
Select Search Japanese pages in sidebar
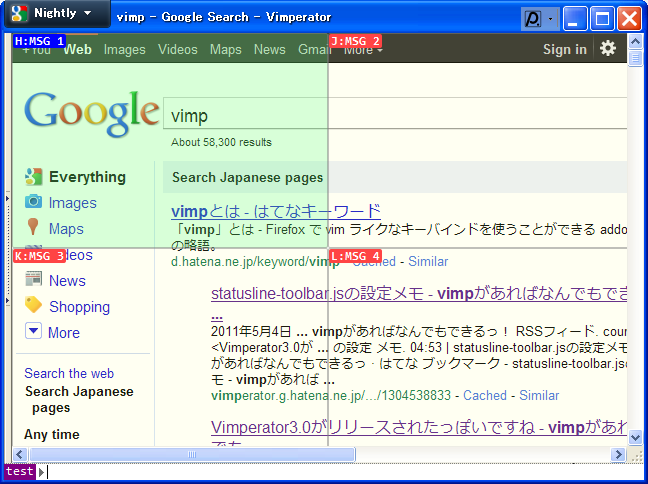point(79,399)
